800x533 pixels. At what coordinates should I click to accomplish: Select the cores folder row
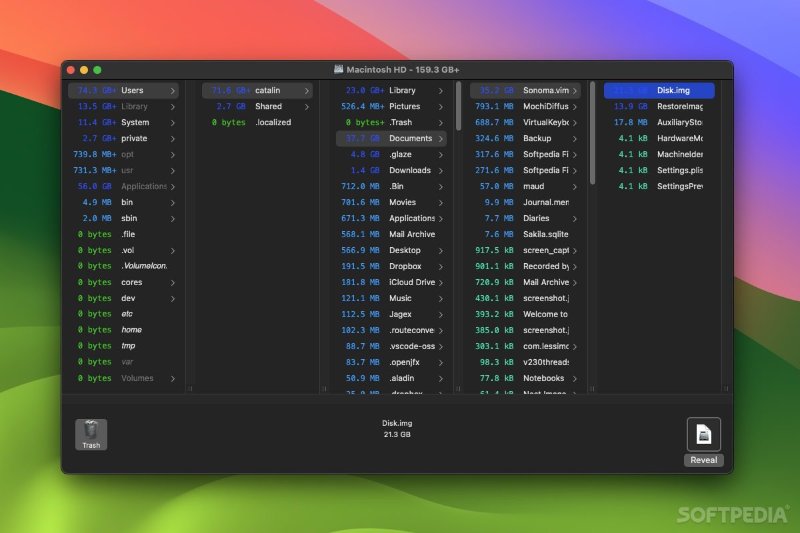(123, 282)
